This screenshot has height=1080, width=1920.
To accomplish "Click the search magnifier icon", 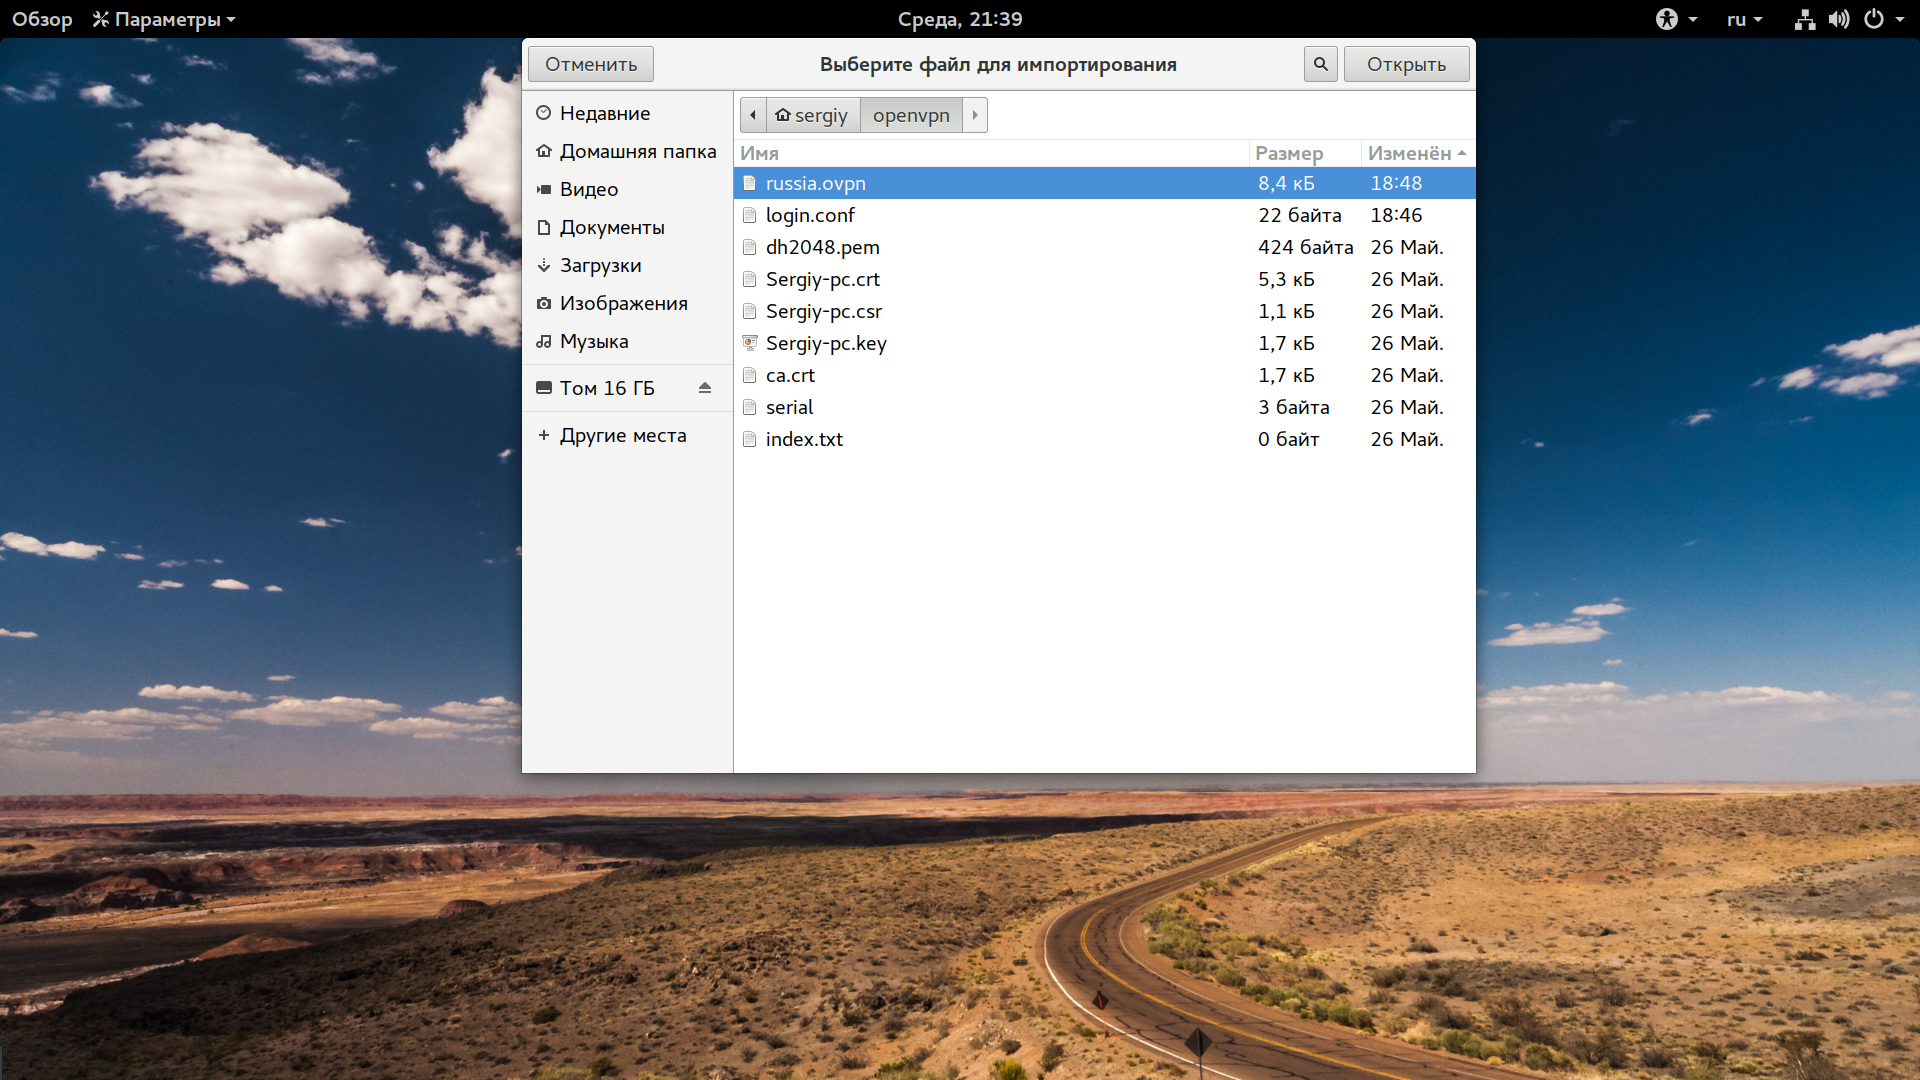I will [1320, 64].
